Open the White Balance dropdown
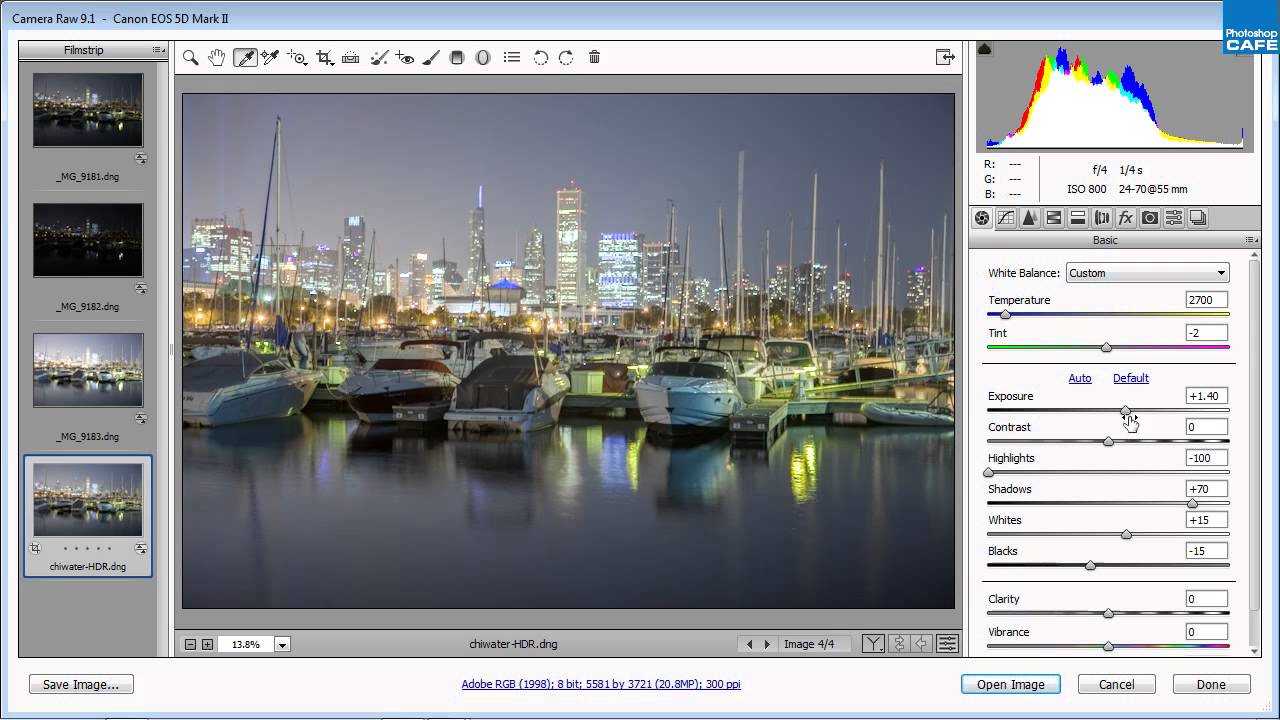 [1147, 273]
